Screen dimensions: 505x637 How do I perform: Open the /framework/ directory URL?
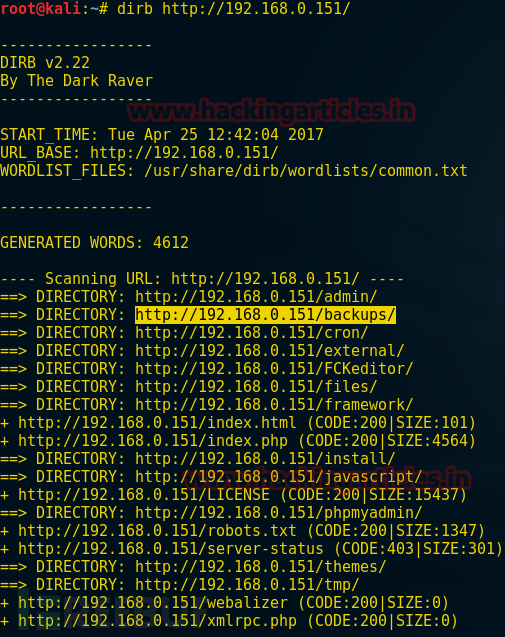tap(274, 405)
